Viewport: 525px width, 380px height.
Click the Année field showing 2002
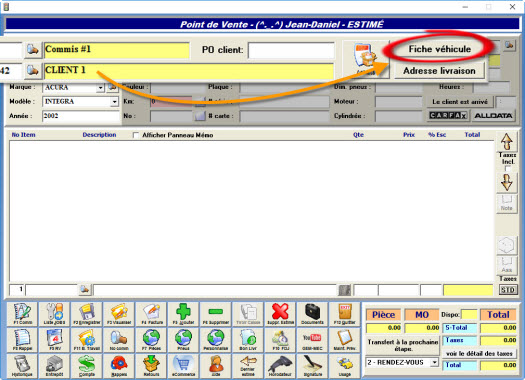click(80, 116)
